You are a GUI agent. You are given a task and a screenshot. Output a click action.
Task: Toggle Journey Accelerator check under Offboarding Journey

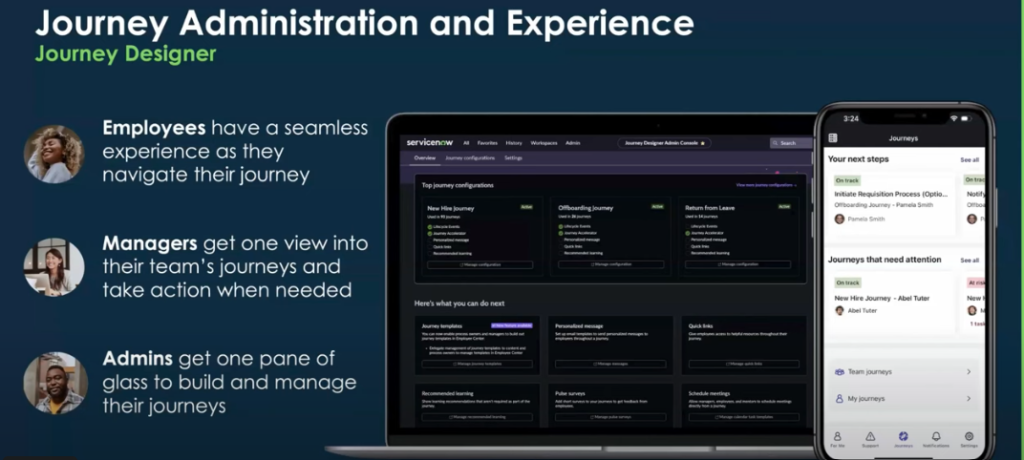[x=561, y=234]
